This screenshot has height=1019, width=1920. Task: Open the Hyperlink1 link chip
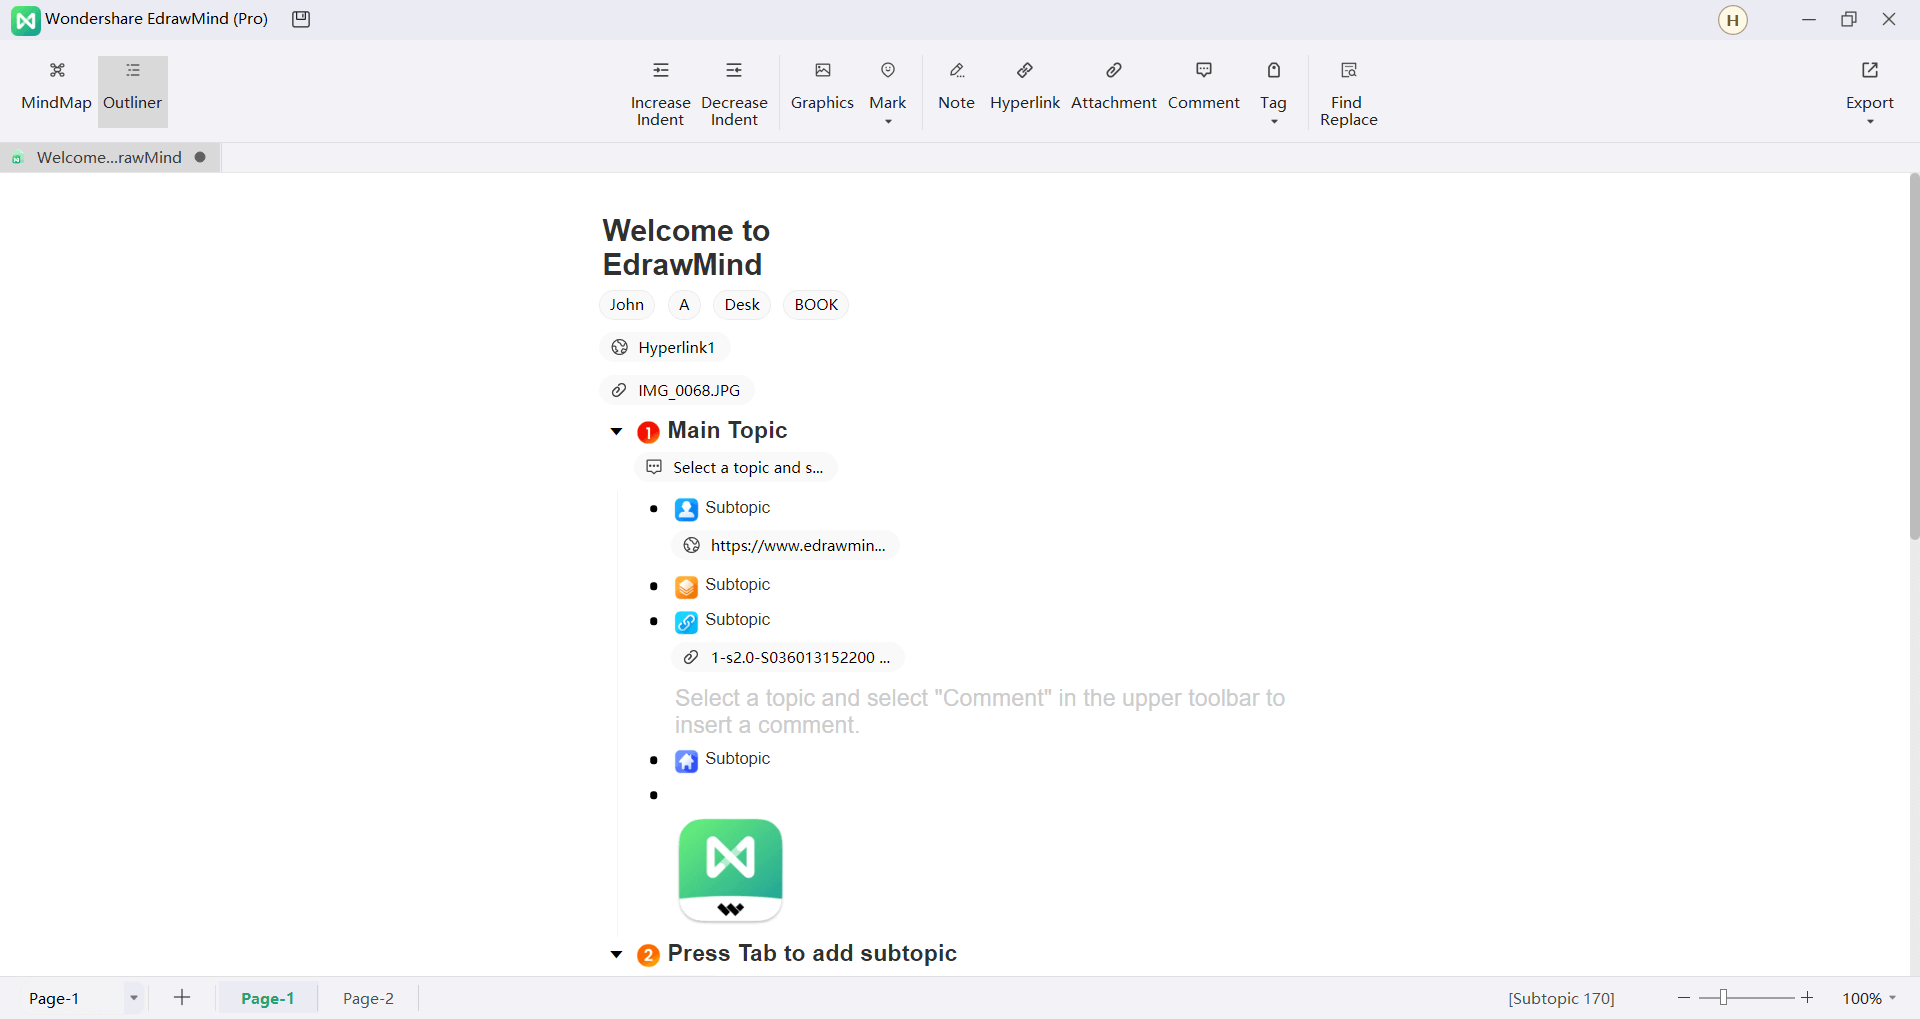tap(664, 347)
